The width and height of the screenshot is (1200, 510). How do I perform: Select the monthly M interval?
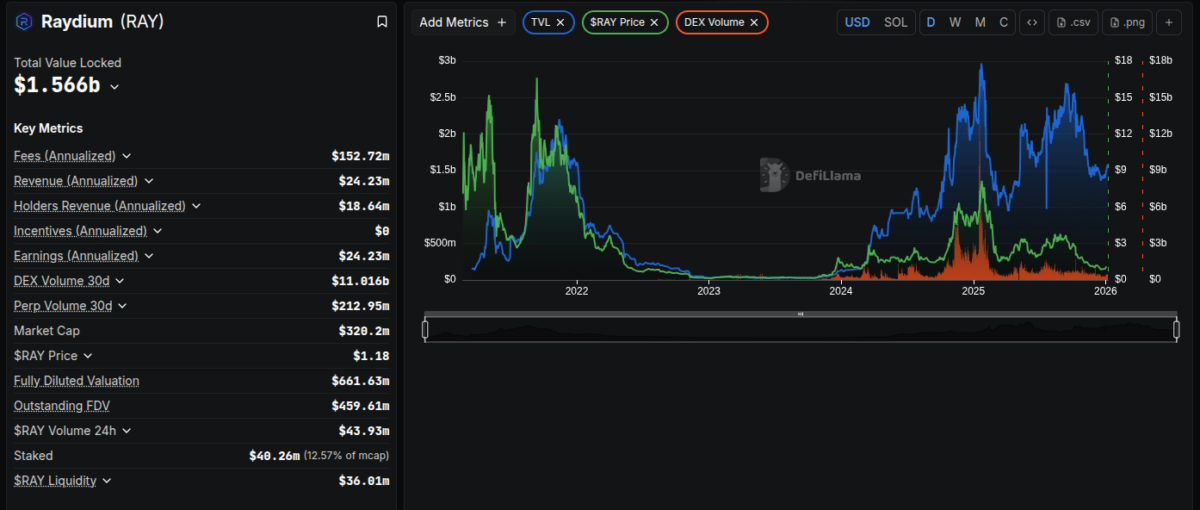pyautogui.click(x=980, y=22)
